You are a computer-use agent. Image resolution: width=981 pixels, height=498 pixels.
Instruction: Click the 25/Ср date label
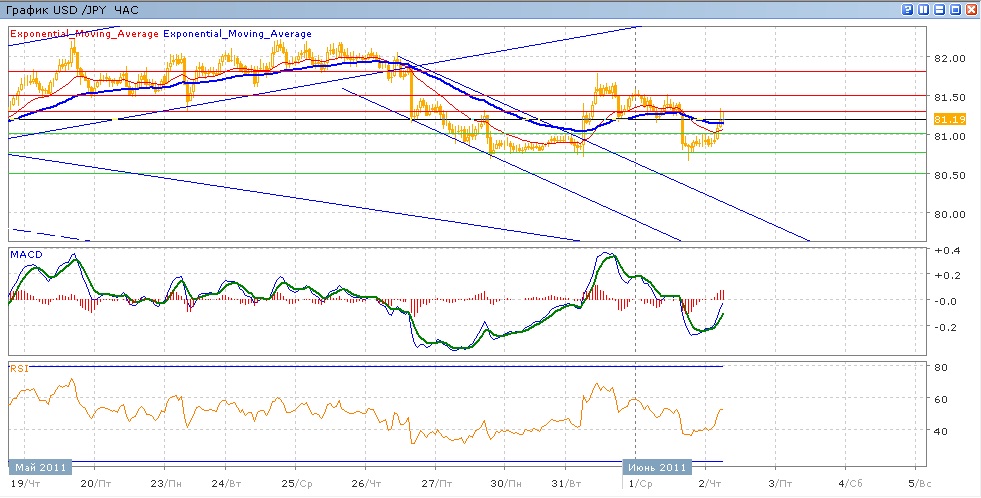pos(297,484)
